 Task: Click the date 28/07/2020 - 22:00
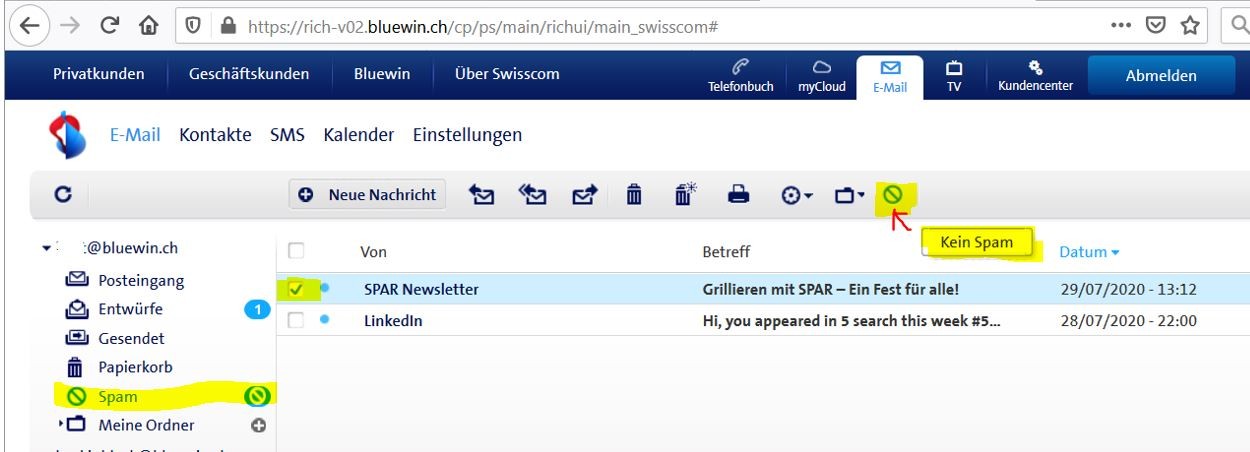click(1128, 320)
